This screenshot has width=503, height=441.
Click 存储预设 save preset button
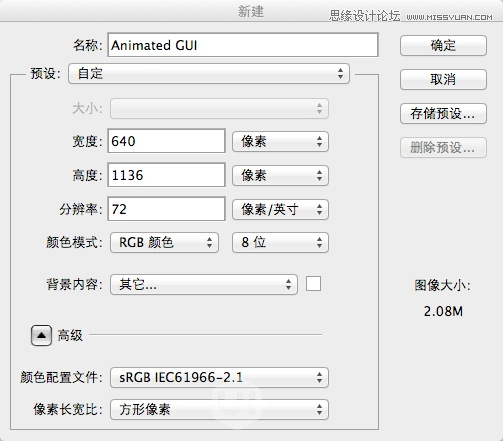pos(443,114)
